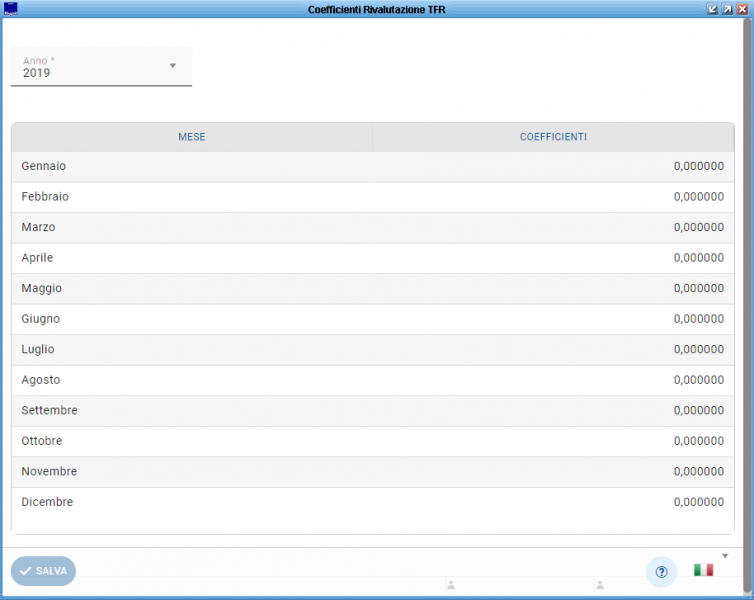Viewport: 754px width, 600px height.
Task: Edit the Luglio coefficient value 0,000000
Action: click(699, 350)
